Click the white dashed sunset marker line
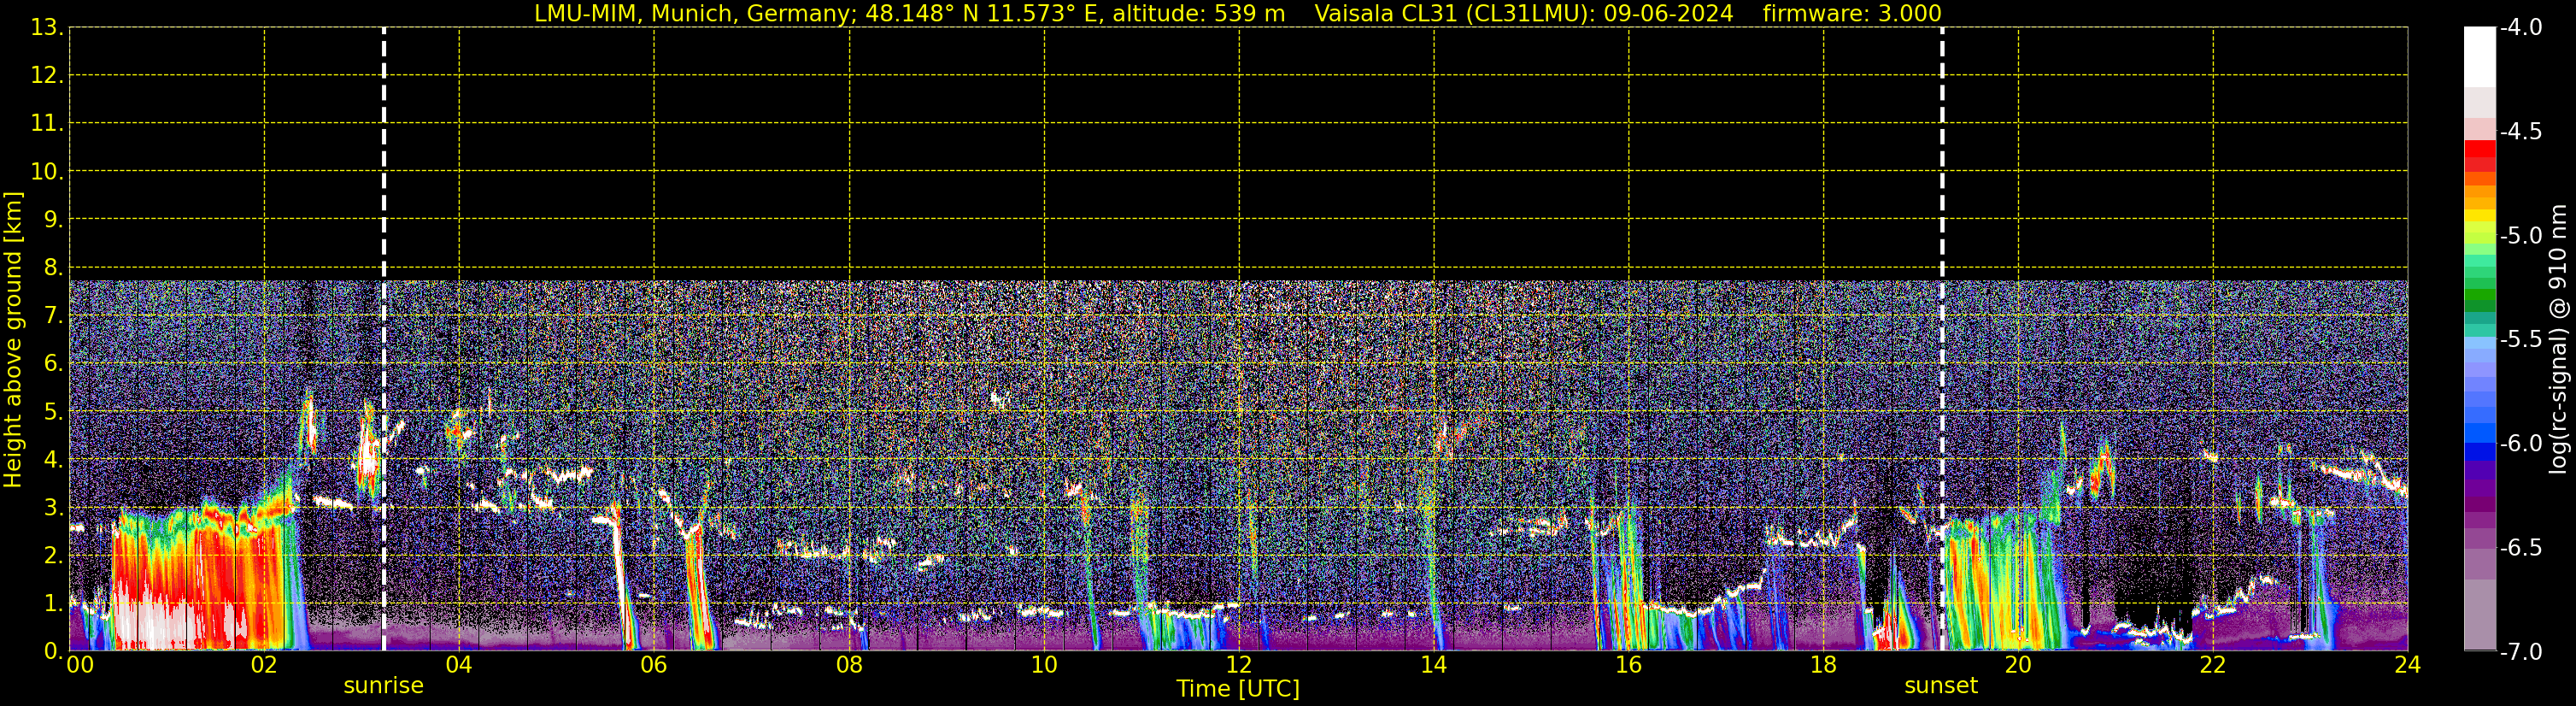The height and width of the screenshot is (706, 2576). click(1942, 339)
